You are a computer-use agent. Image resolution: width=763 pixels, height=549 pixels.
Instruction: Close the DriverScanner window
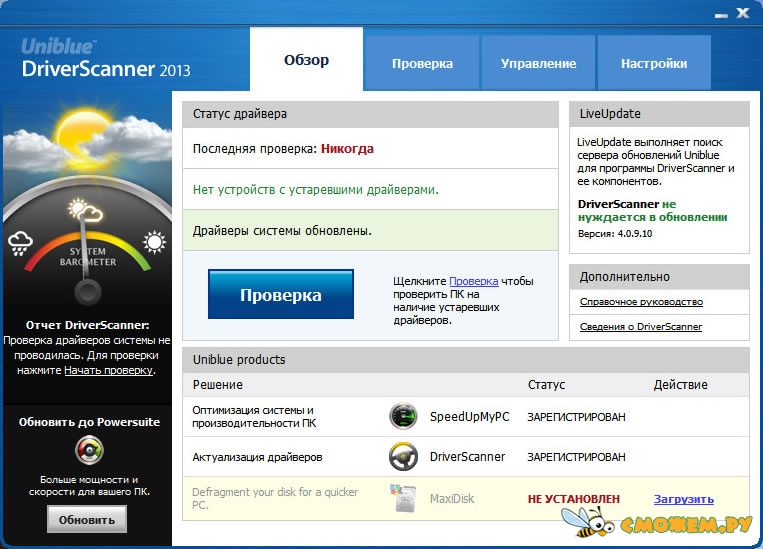click(743, 13)
